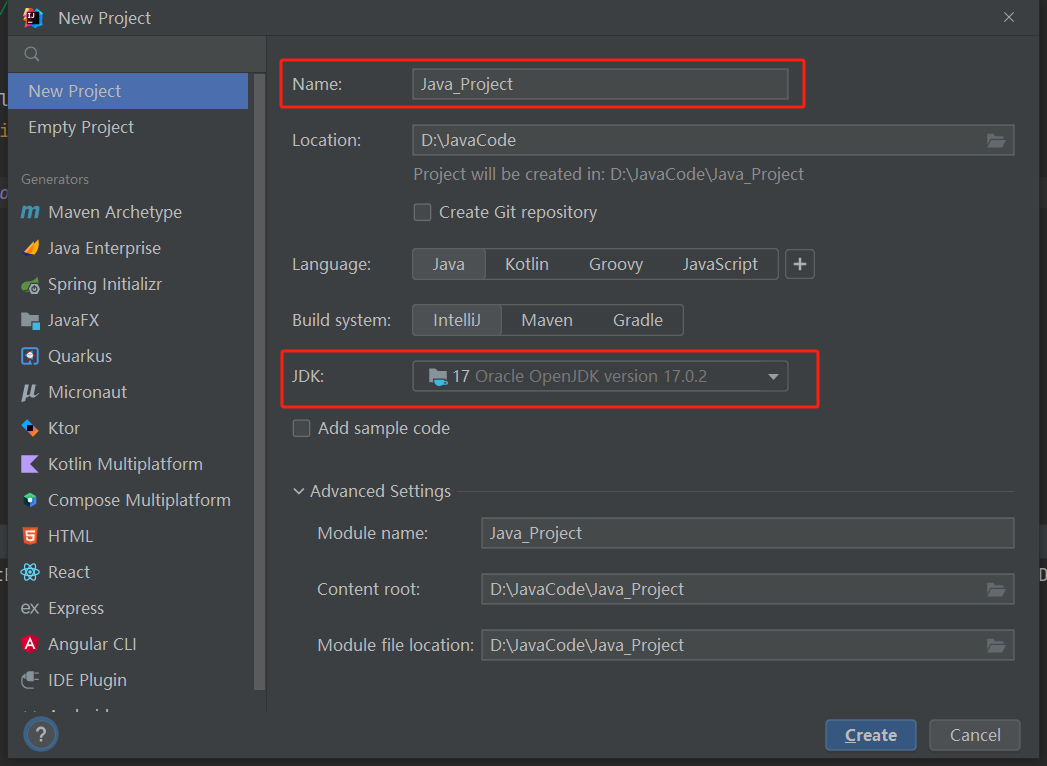
Task: Click the HTML5 shield icon
Action: pos(30,536)
